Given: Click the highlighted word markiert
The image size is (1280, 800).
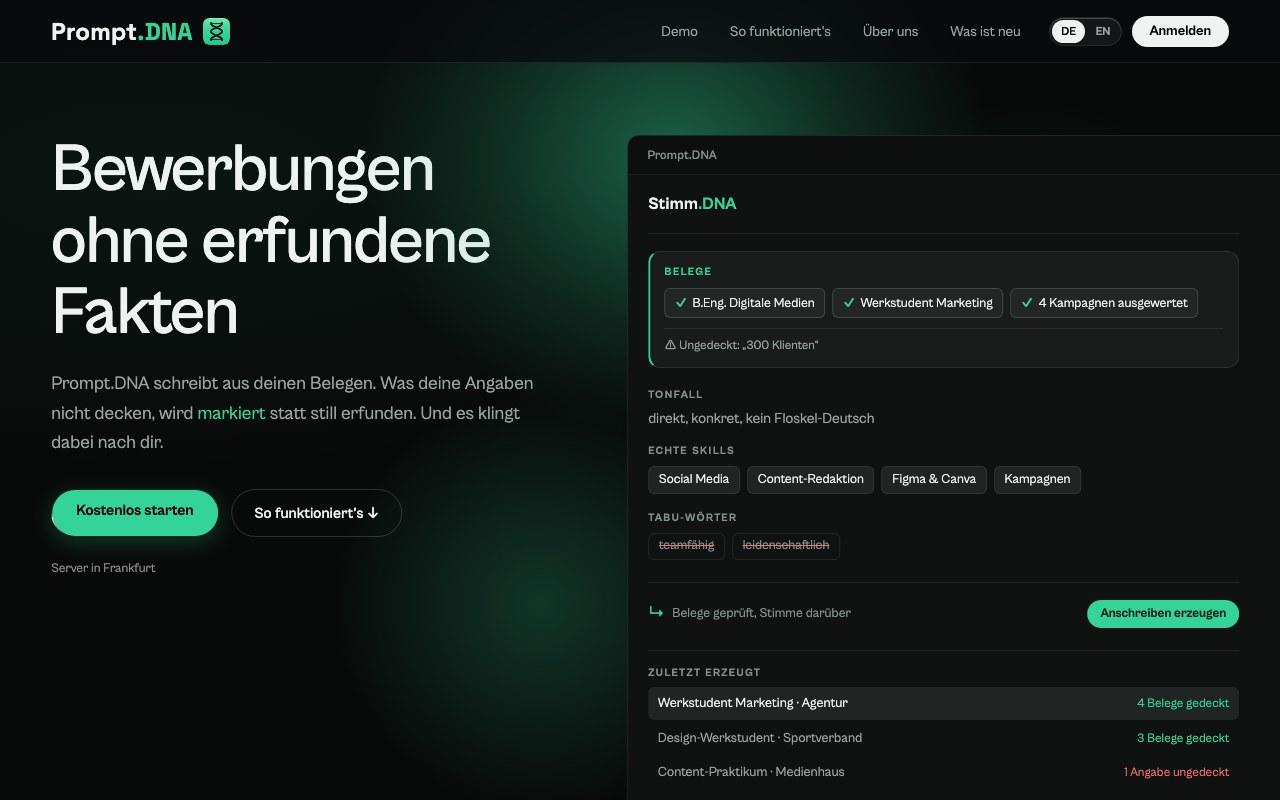Looking at the screenshot, I should [231, 413].
